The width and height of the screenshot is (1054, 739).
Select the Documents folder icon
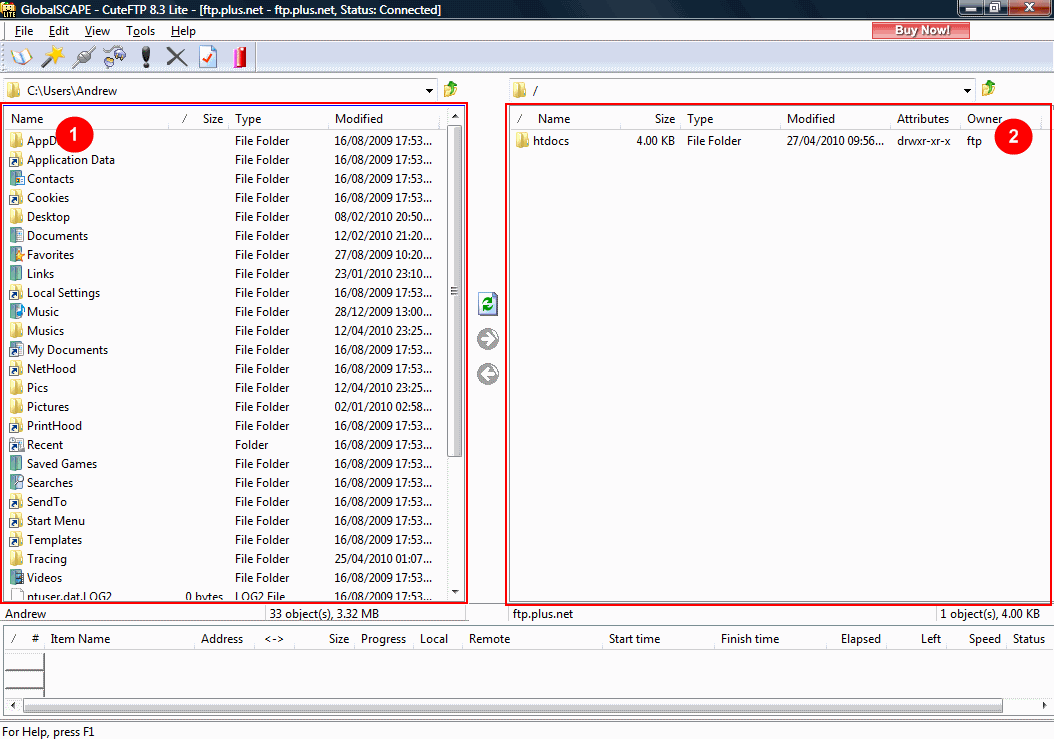pos(17,236)
